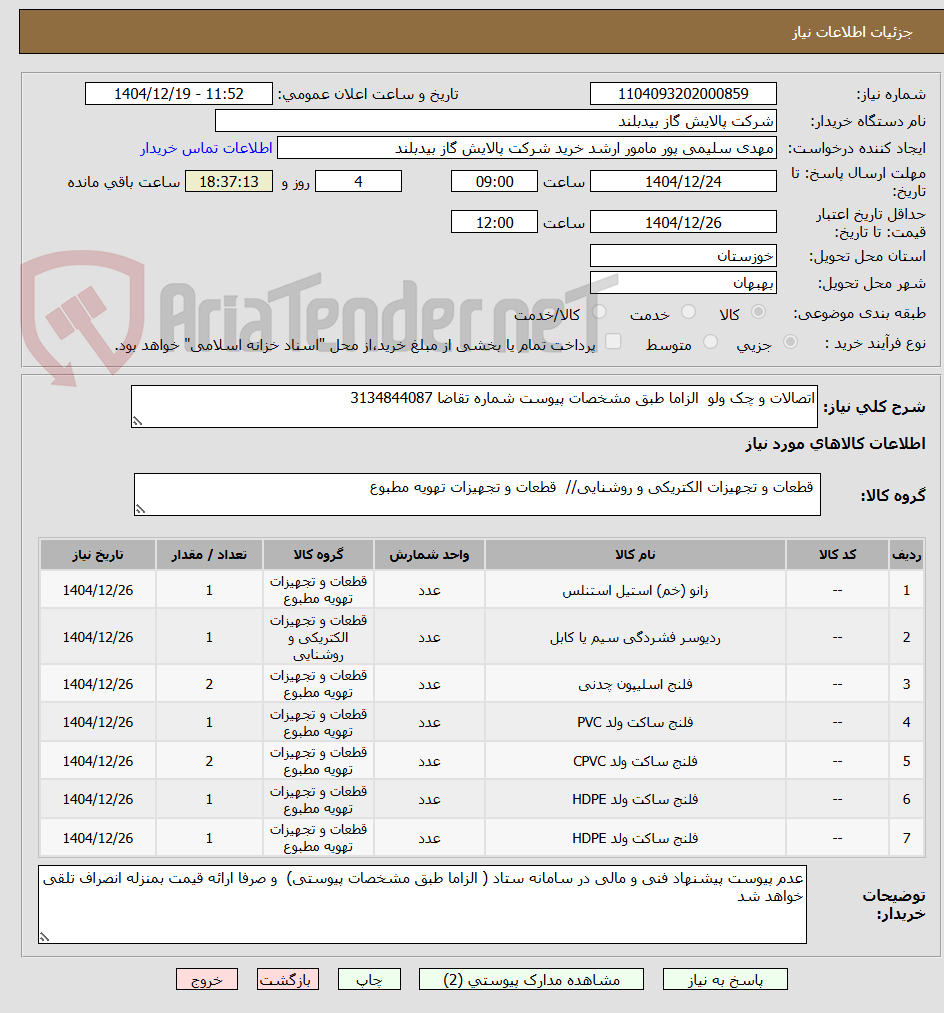Image resolution: width=944 pixels, height=1013 pixels.
Task: Click resize handle of توضیحات خریدار box
Action: 45,937
